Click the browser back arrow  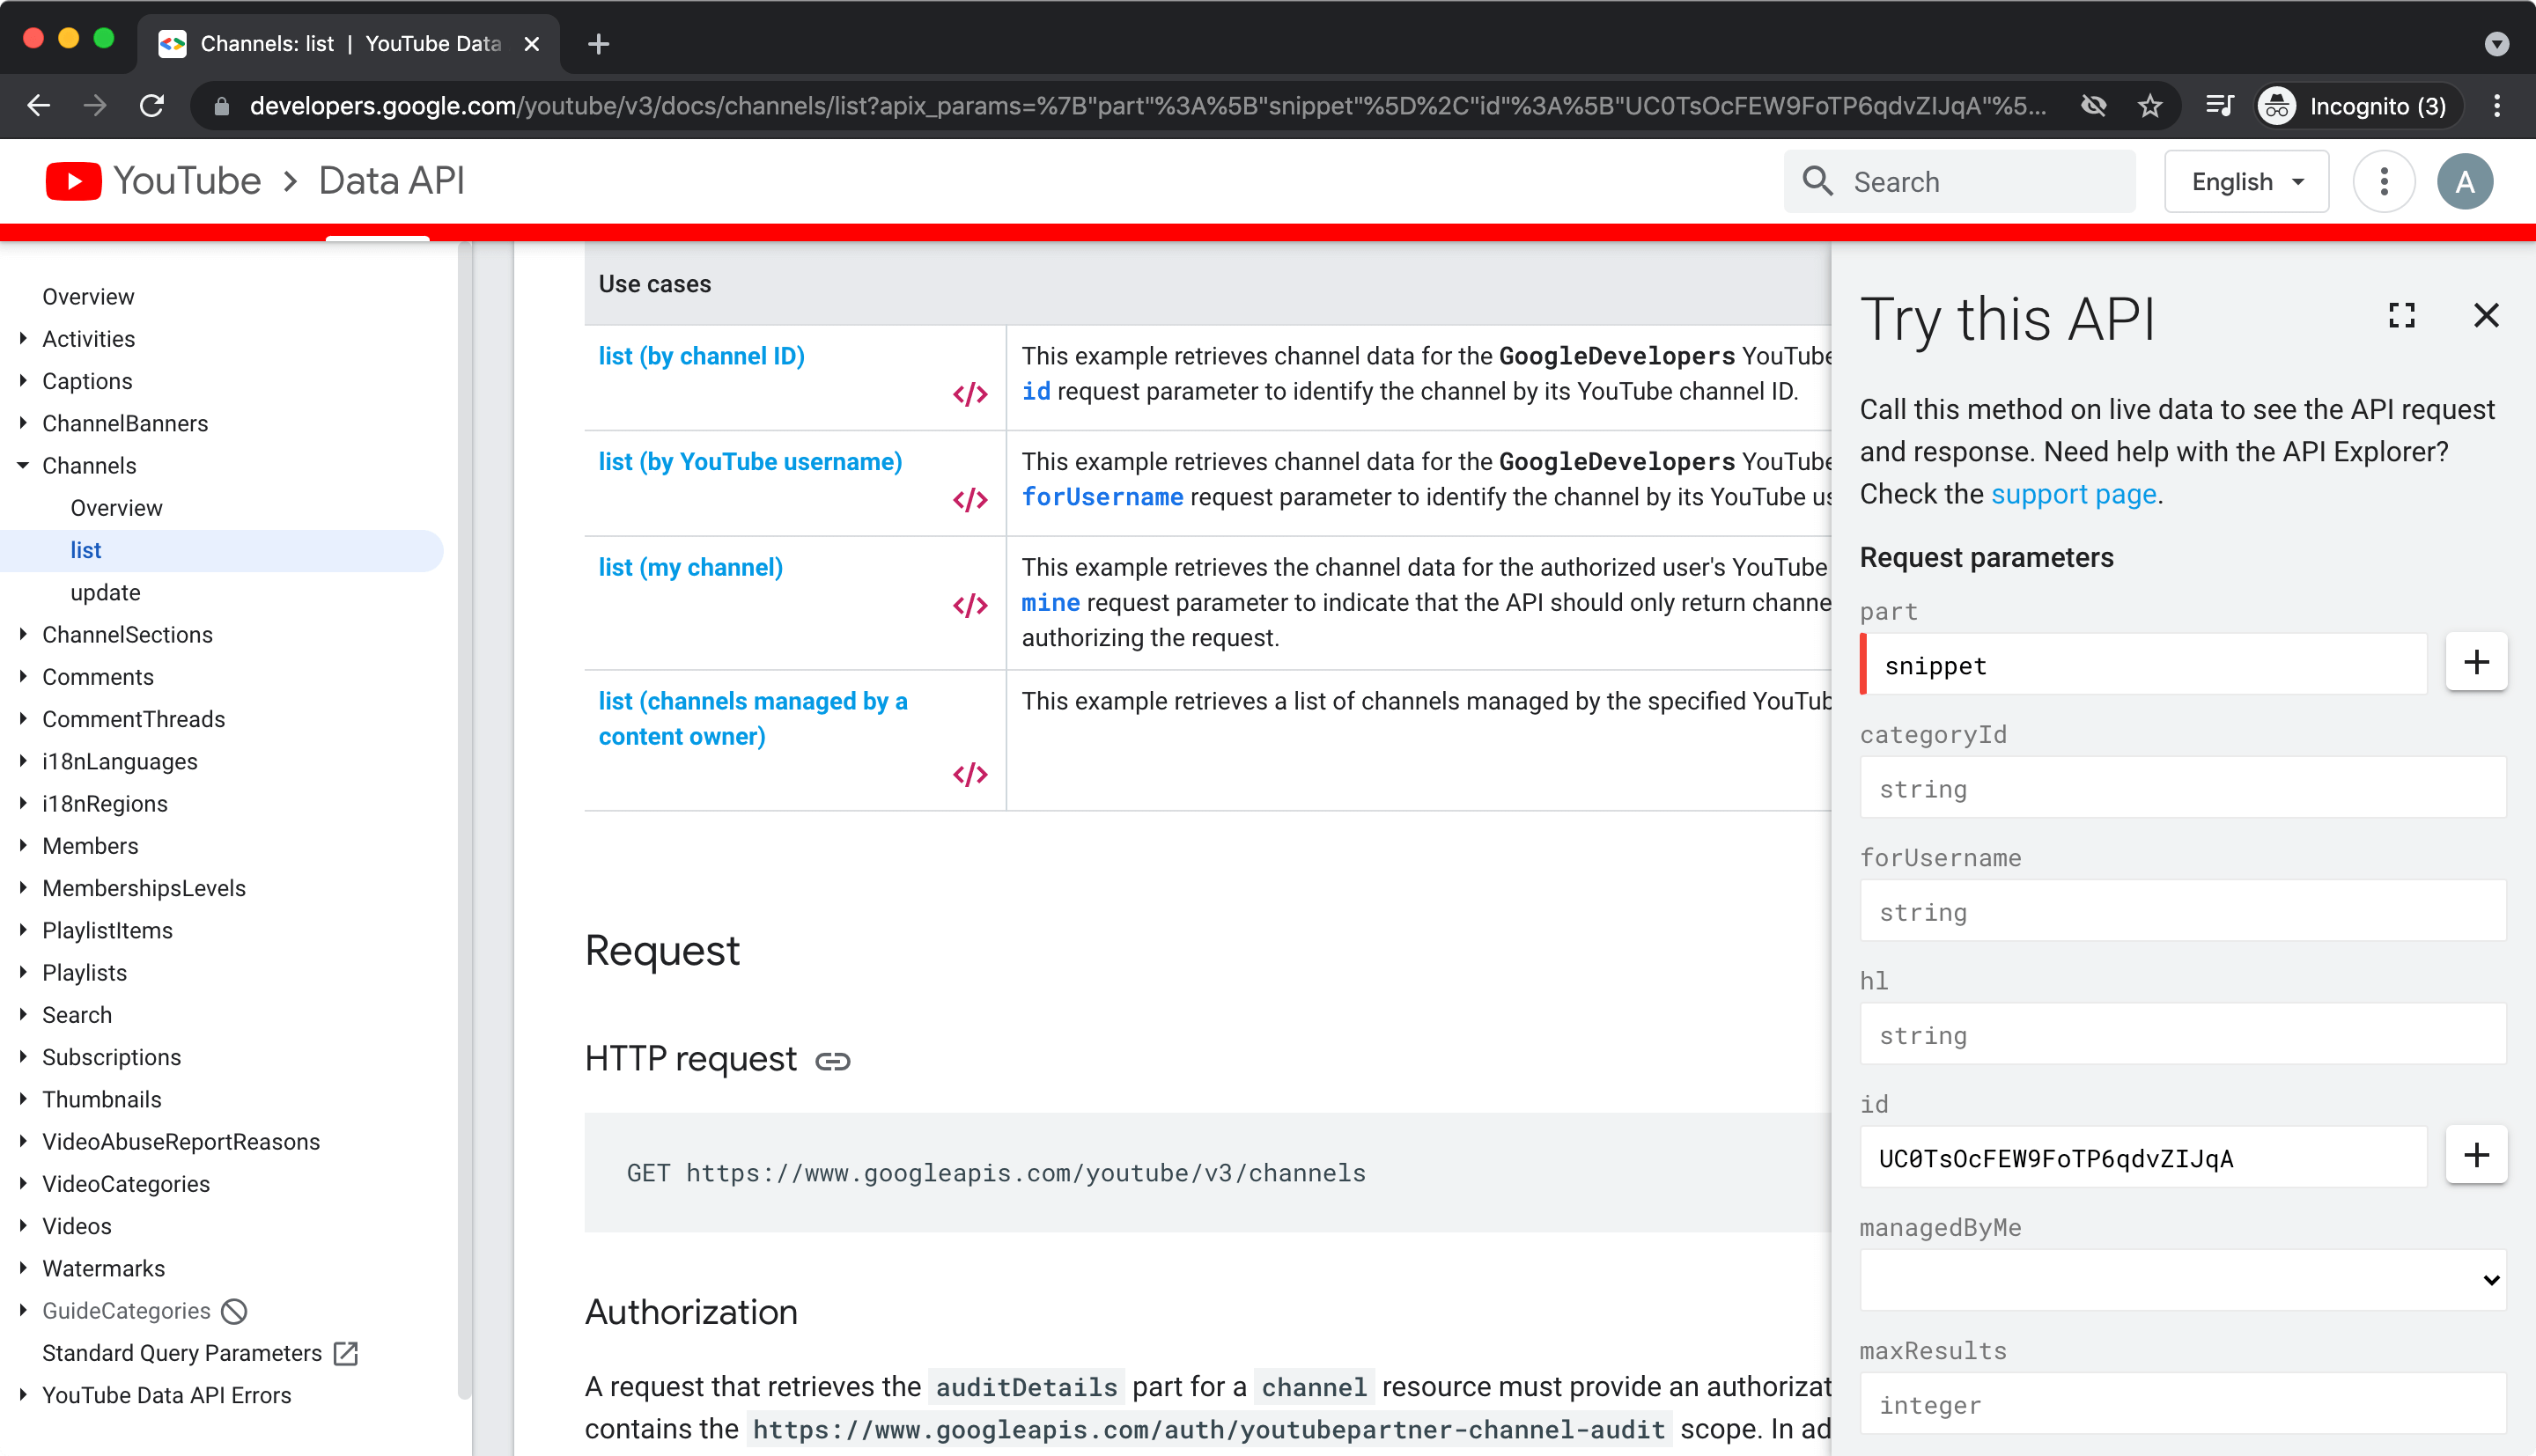coord(38,106)
